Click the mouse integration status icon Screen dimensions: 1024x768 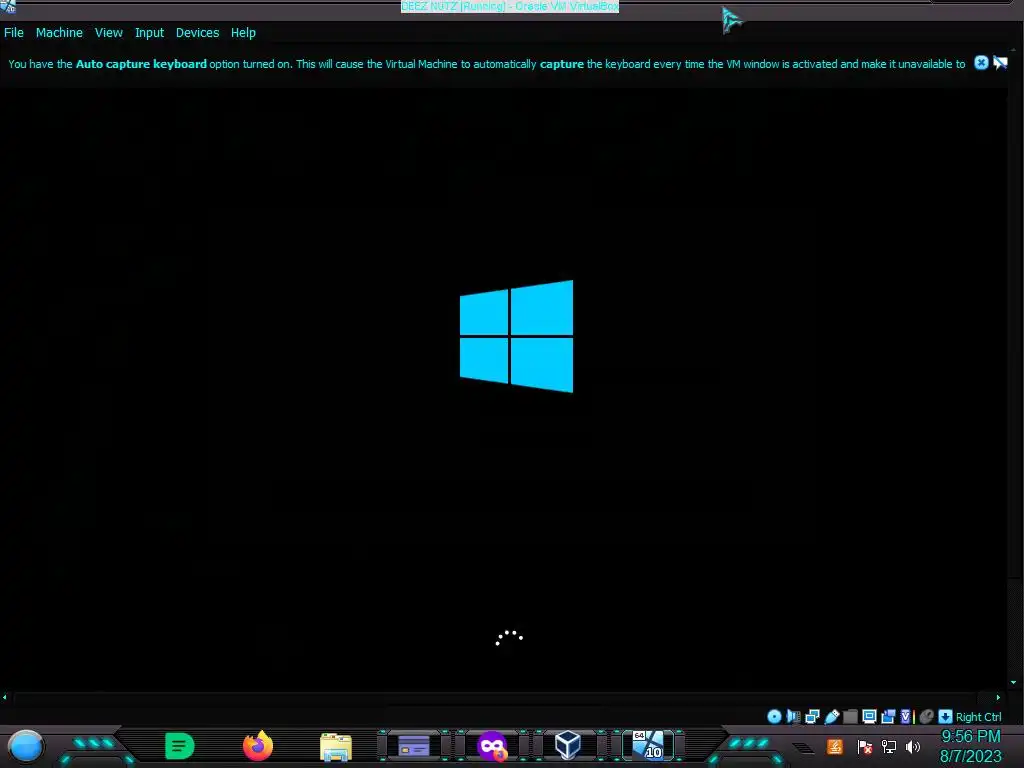click(x=926, y=716)
